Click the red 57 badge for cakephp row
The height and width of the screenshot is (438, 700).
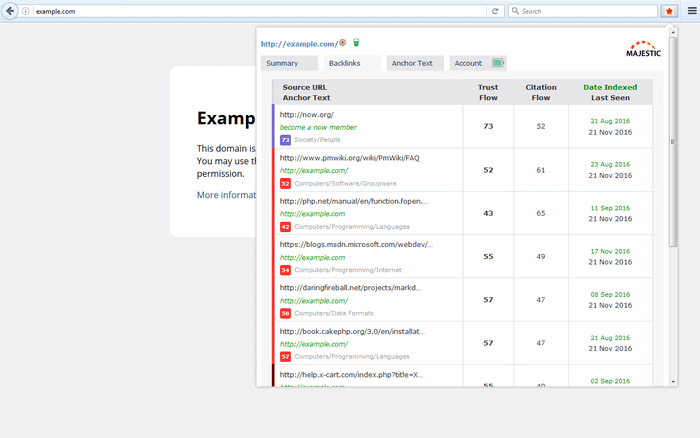pos(285,357)
